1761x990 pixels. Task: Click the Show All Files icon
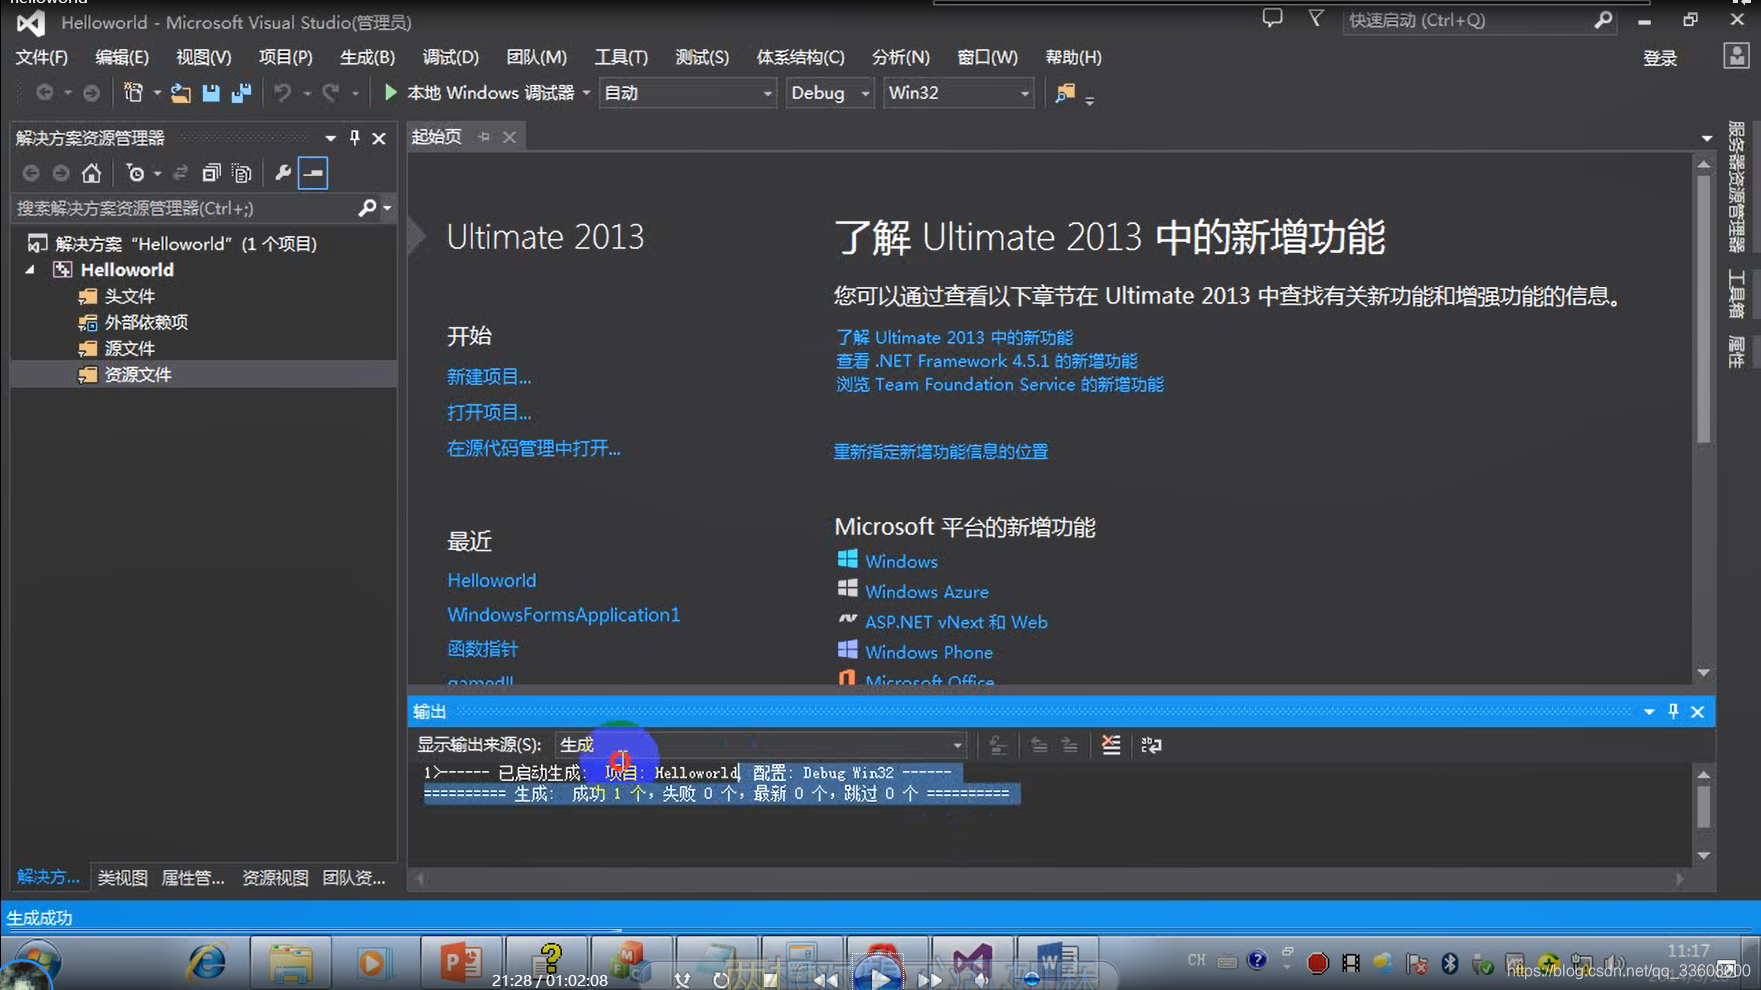coord(241,173)
